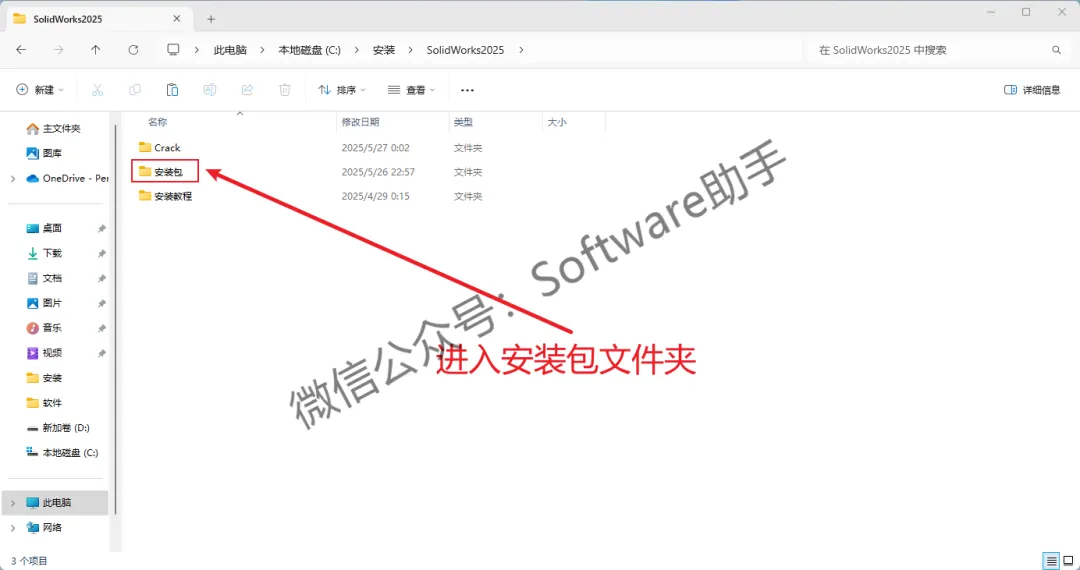Sort by 名称 column header
The image size is (1080, 570).
point(158,122)
